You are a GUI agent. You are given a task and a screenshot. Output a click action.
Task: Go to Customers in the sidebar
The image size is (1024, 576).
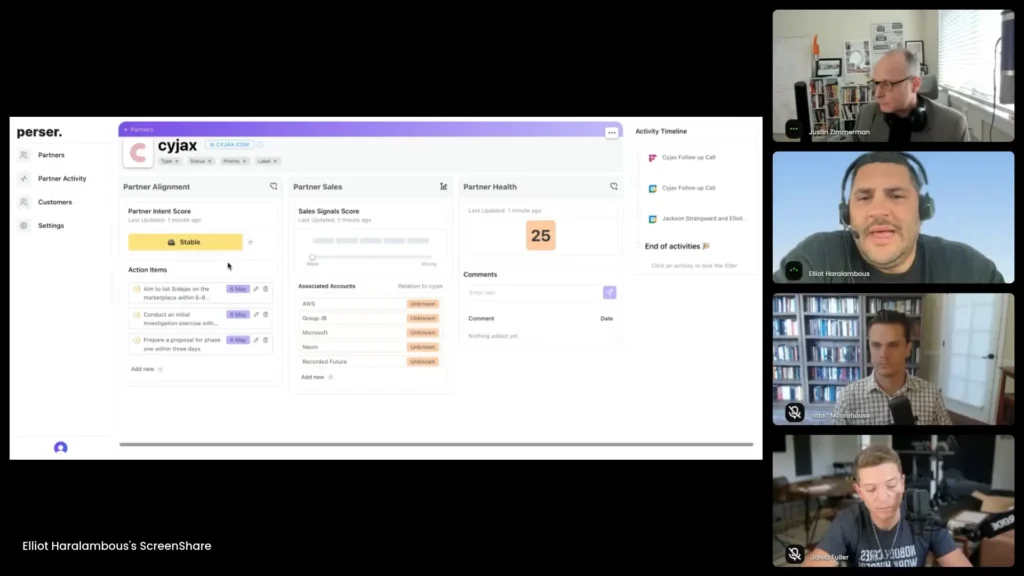coord(55,202)
